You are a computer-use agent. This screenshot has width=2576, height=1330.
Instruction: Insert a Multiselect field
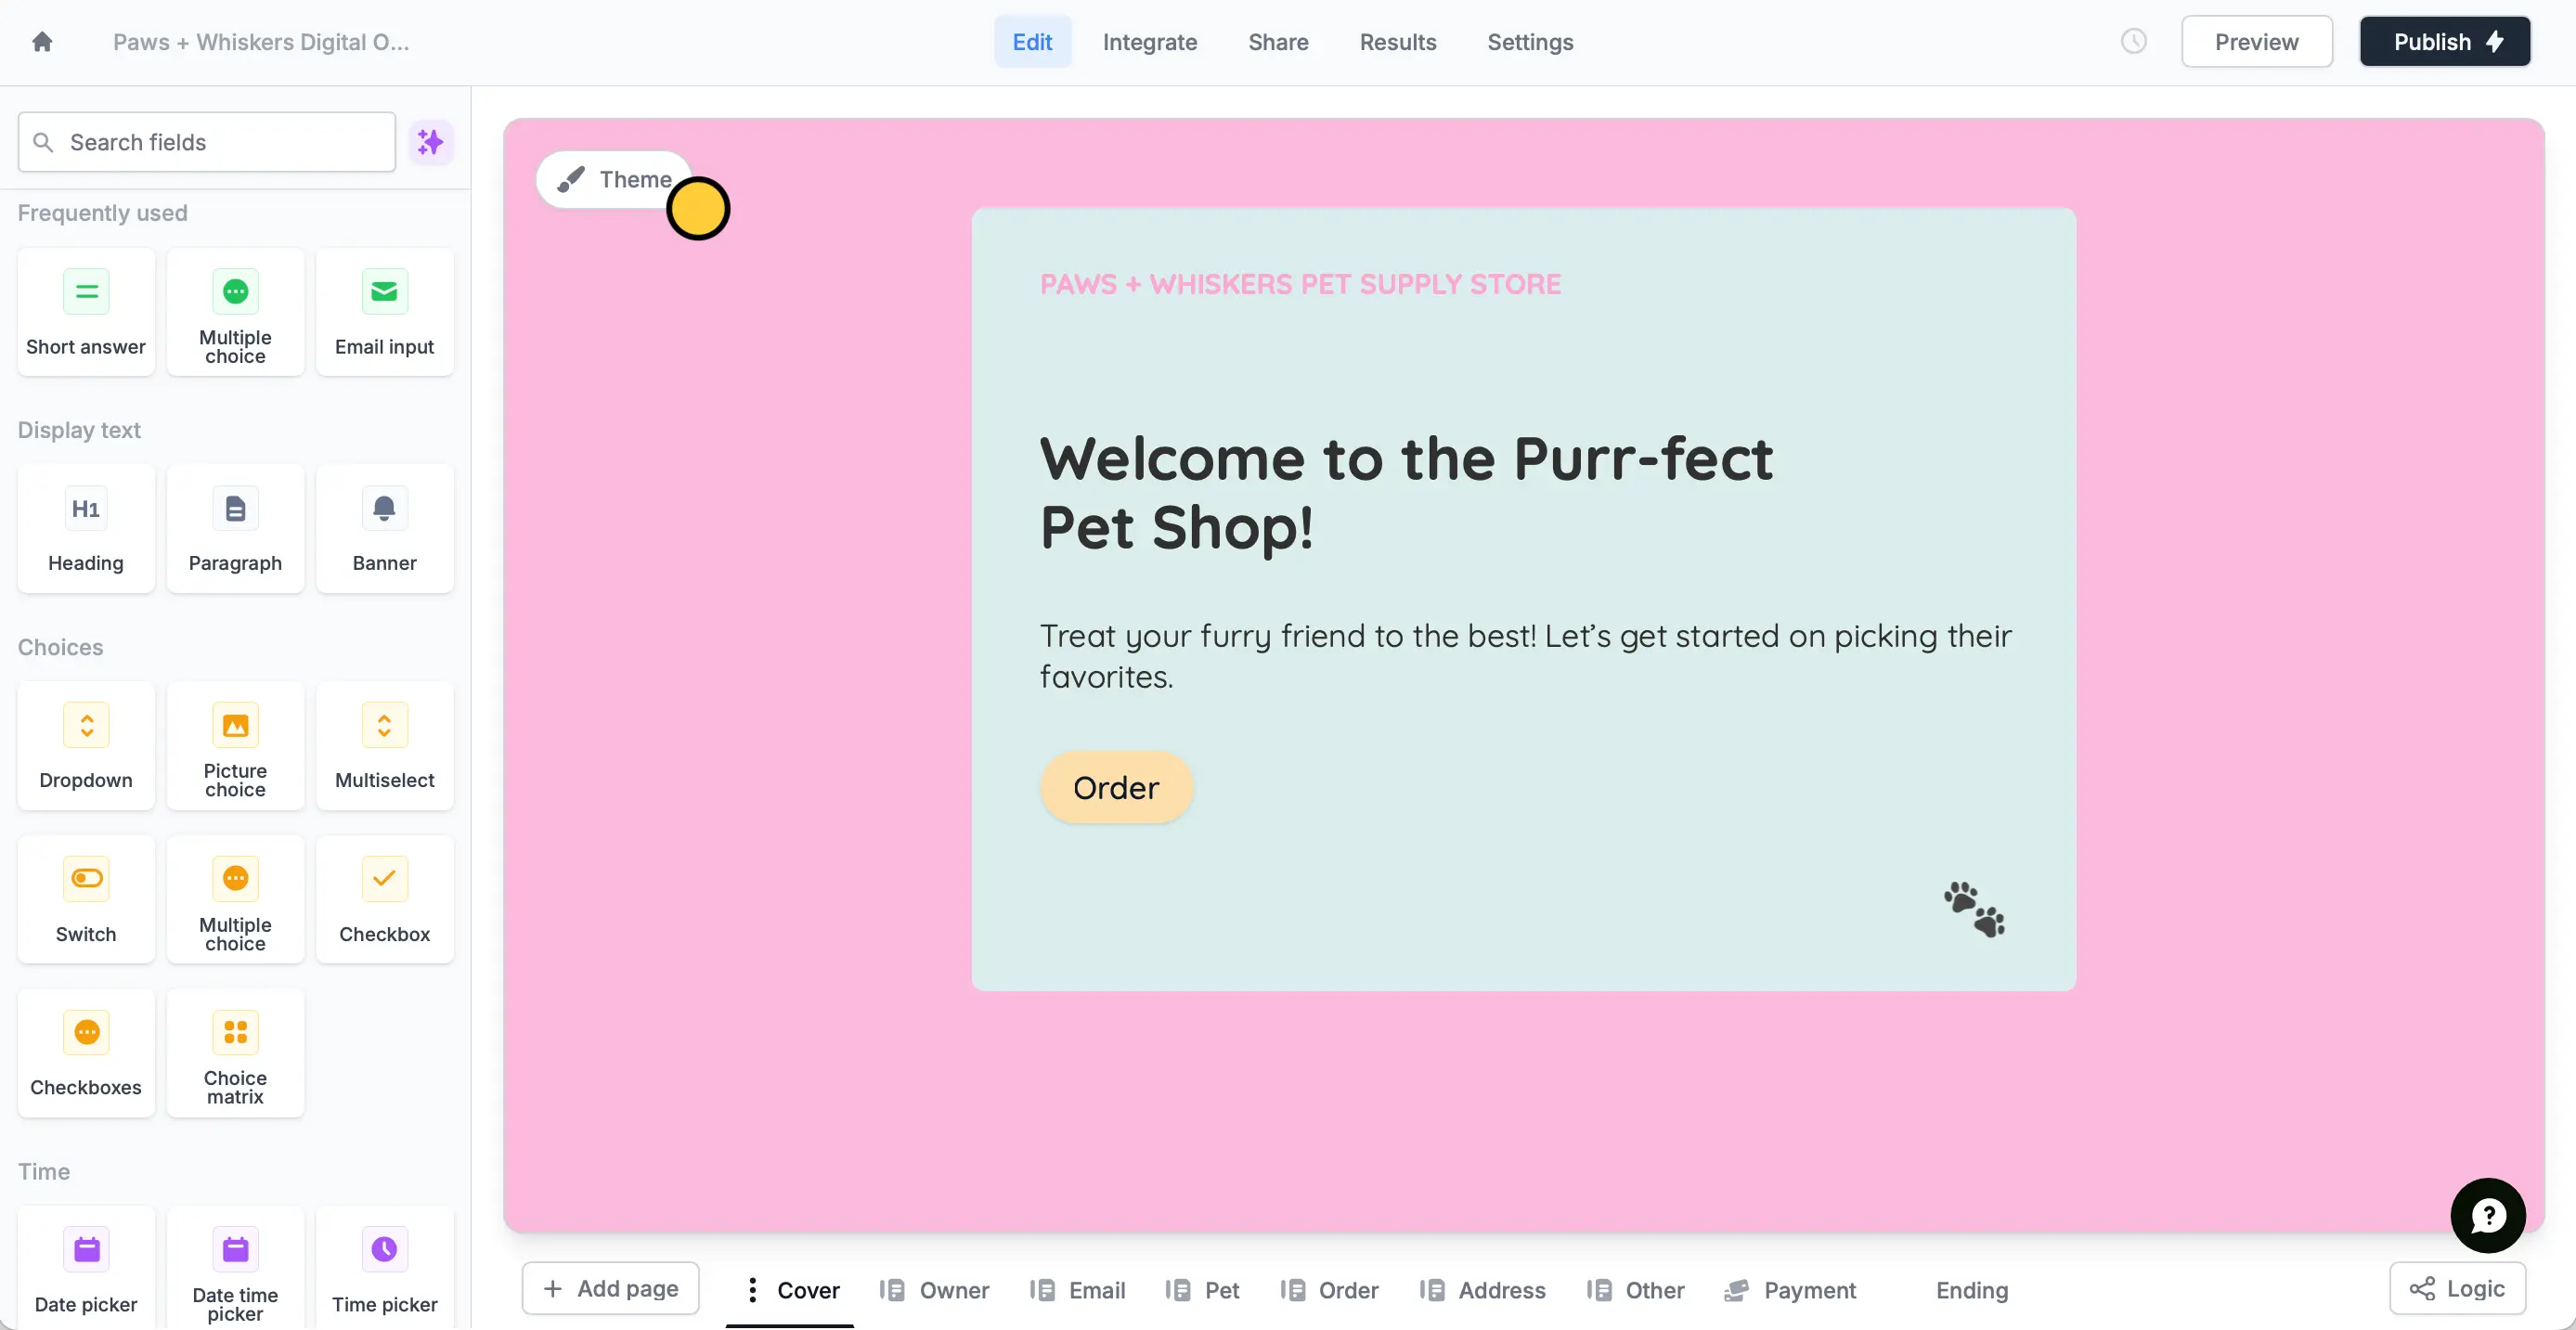pos(384,746)
